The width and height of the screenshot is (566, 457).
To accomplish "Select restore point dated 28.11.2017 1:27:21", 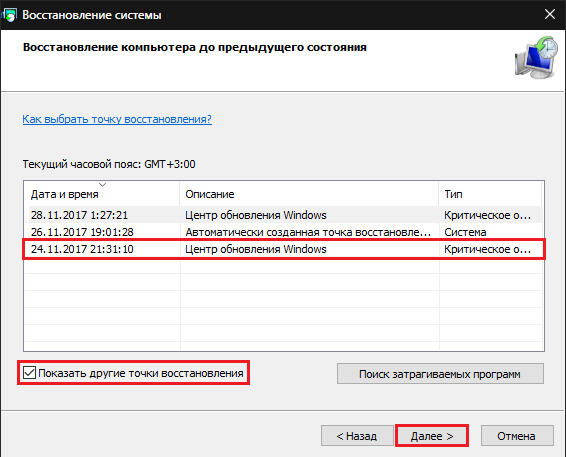I will 284,215.
